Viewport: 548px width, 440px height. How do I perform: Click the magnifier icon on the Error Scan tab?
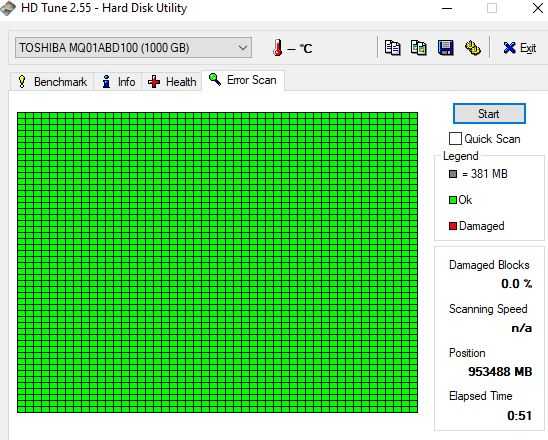[215, 80]
